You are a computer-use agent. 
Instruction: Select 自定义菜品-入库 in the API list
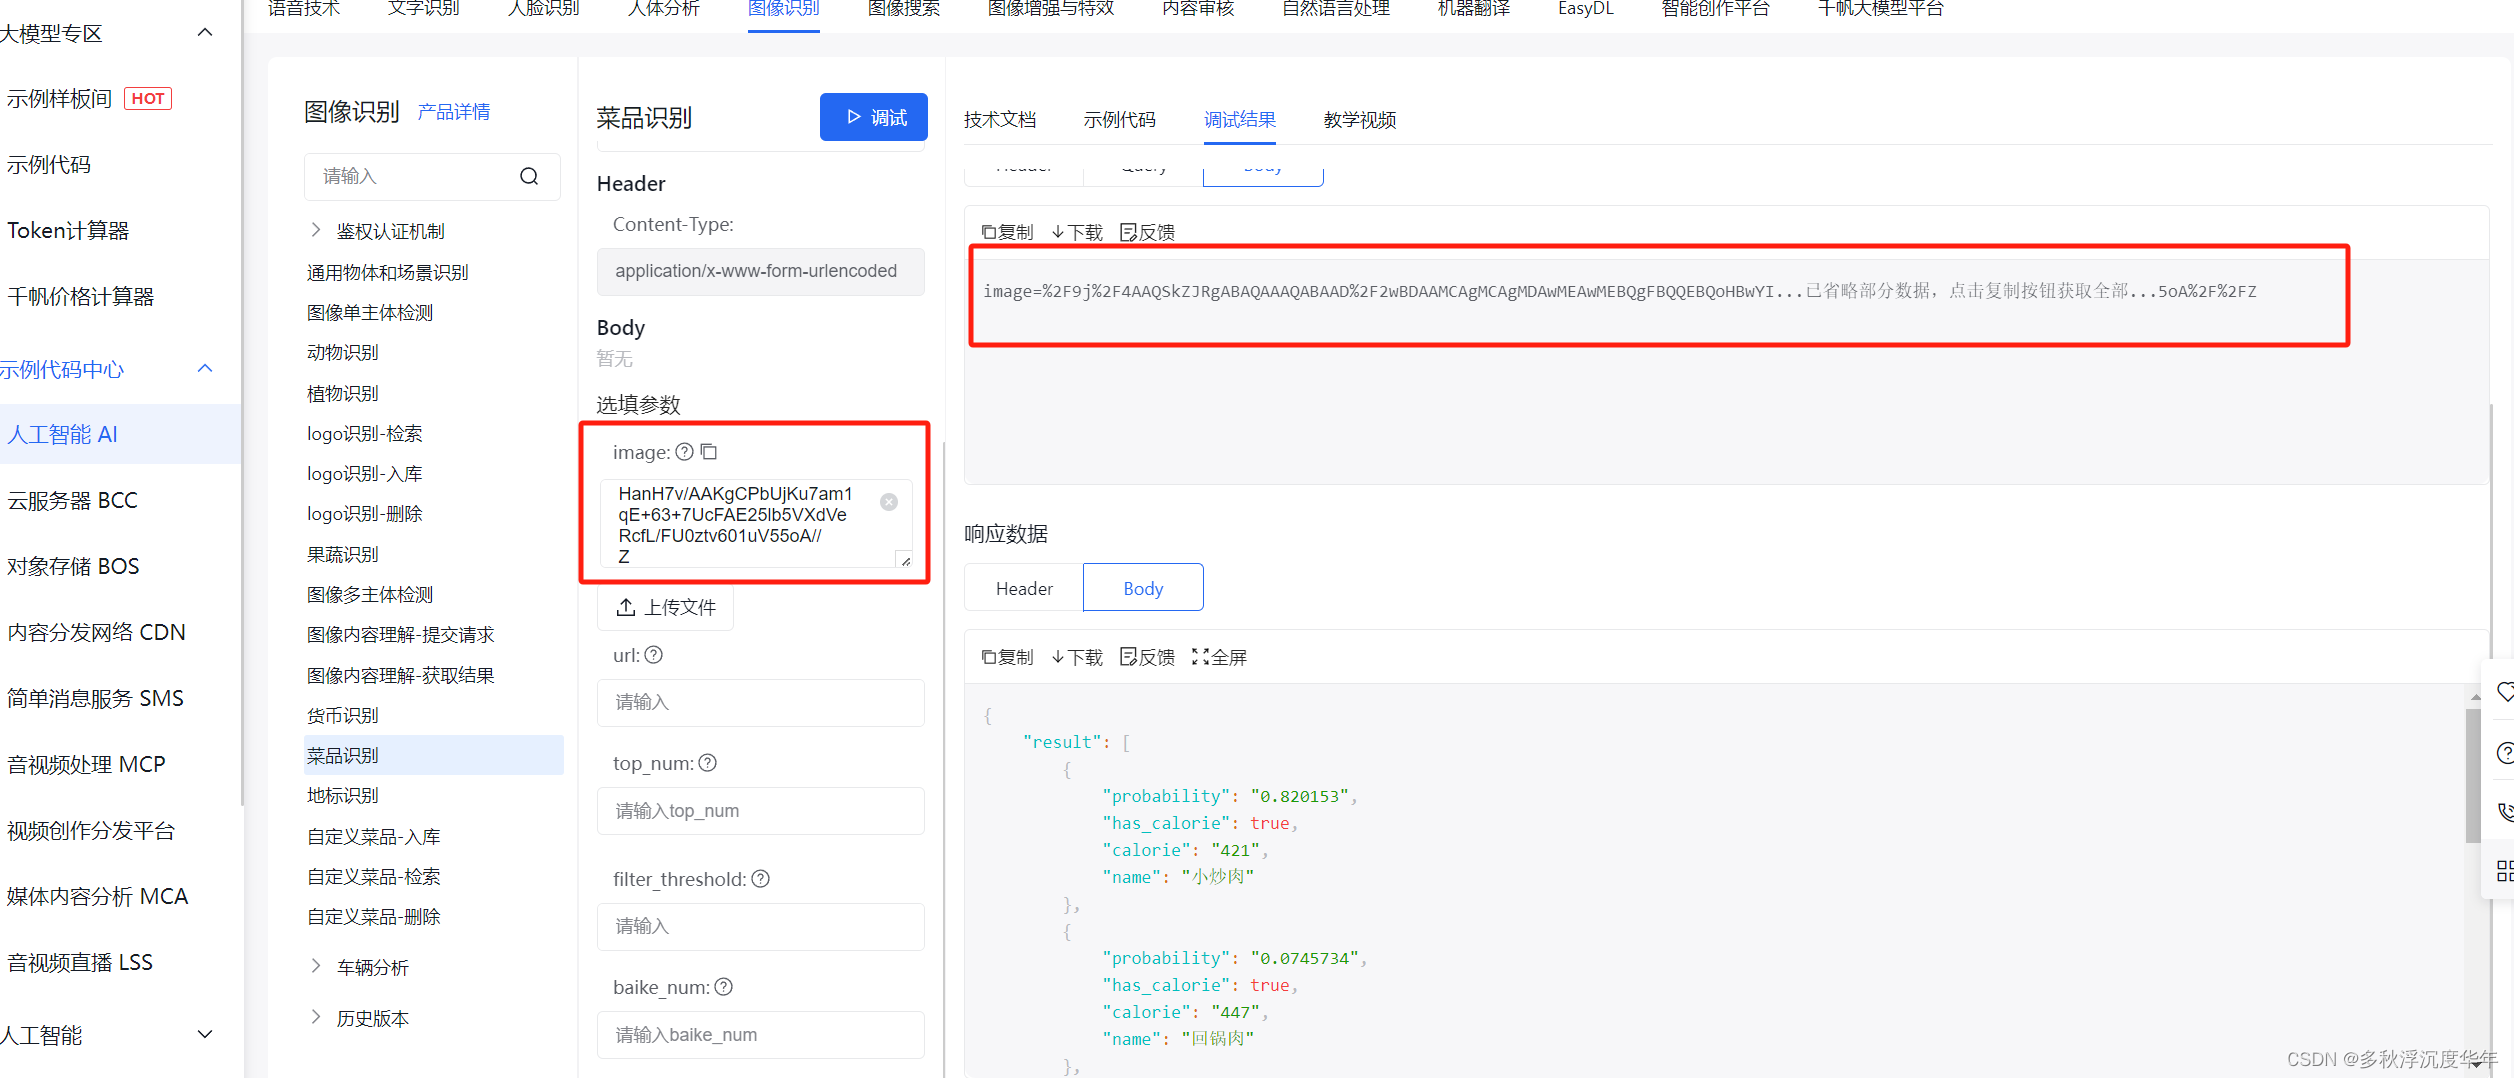coord(374,836)
